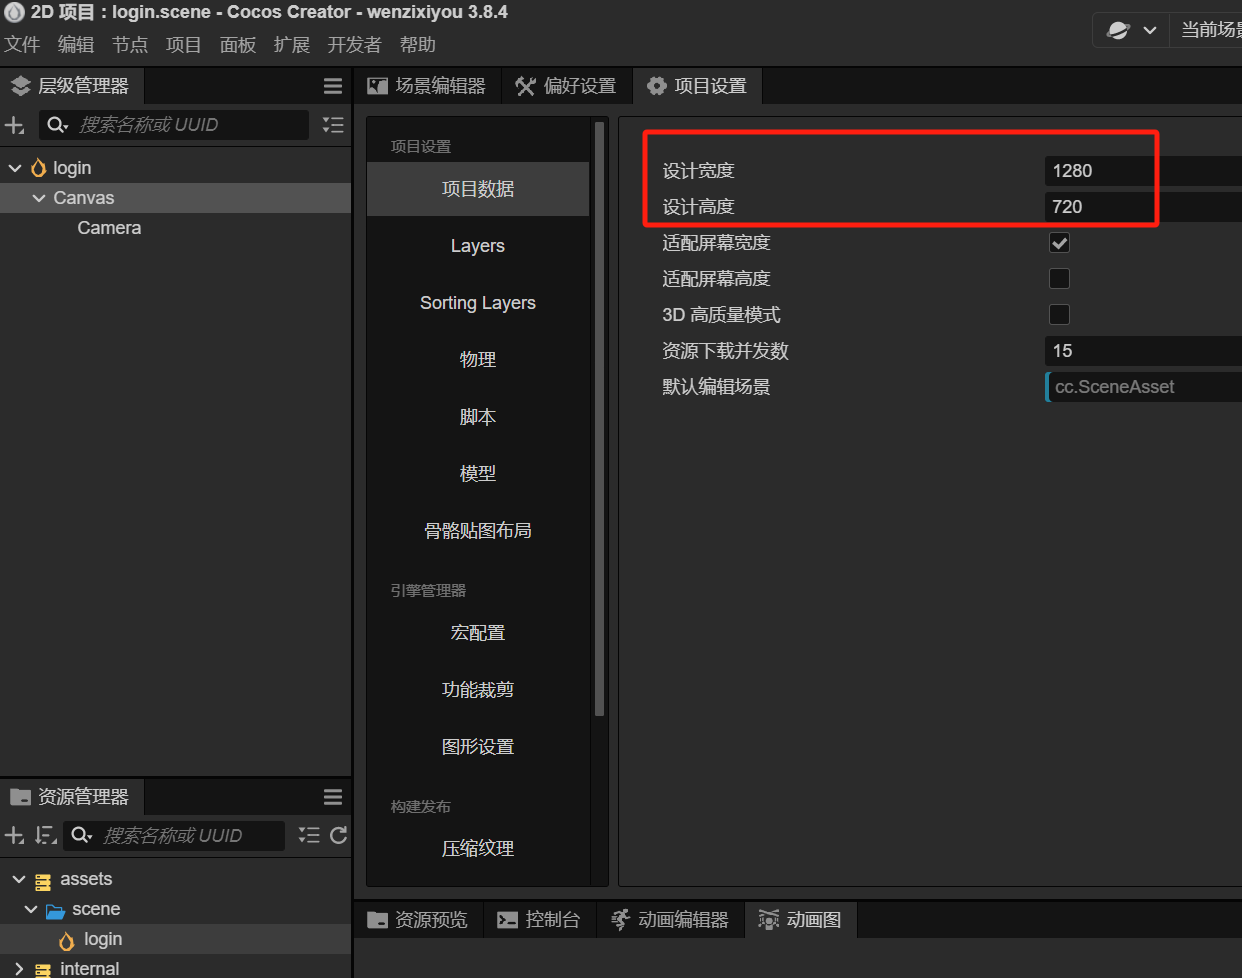
Task: Click the 设计宽度 value field 1280
Action: (1143, 171)
